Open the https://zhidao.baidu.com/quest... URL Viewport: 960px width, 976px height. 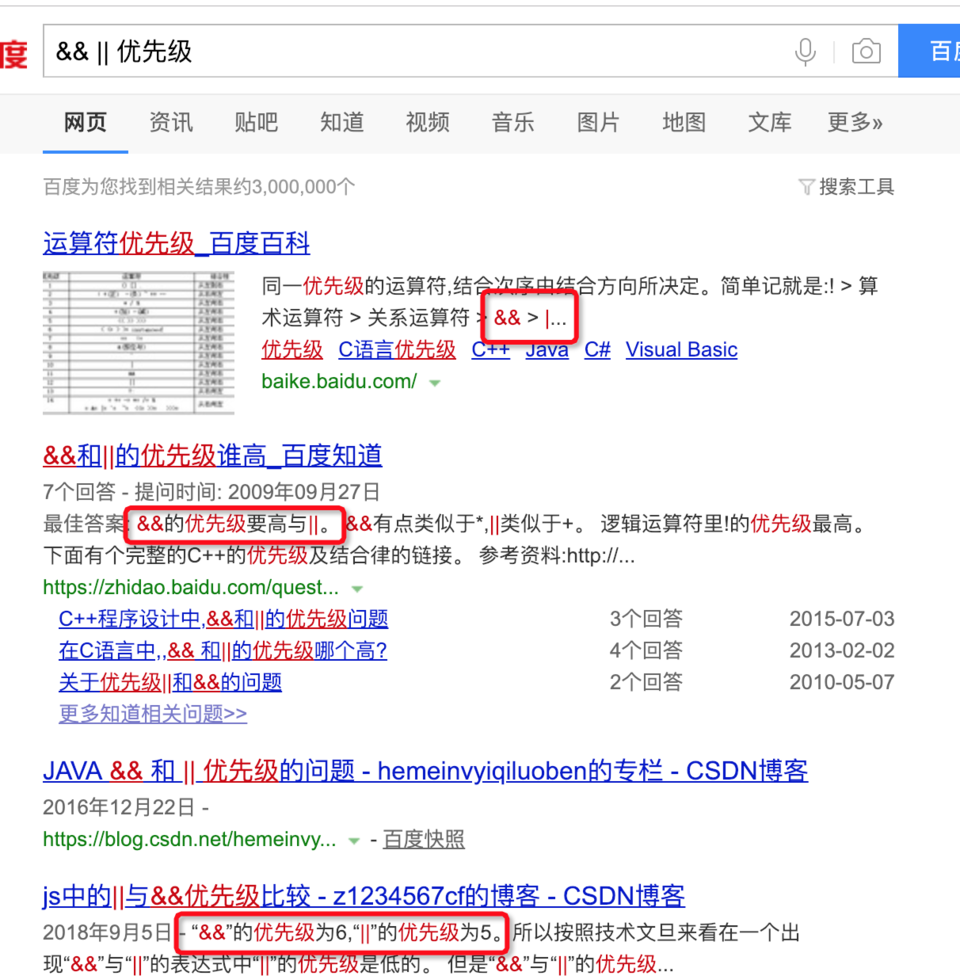click(191, 588)
